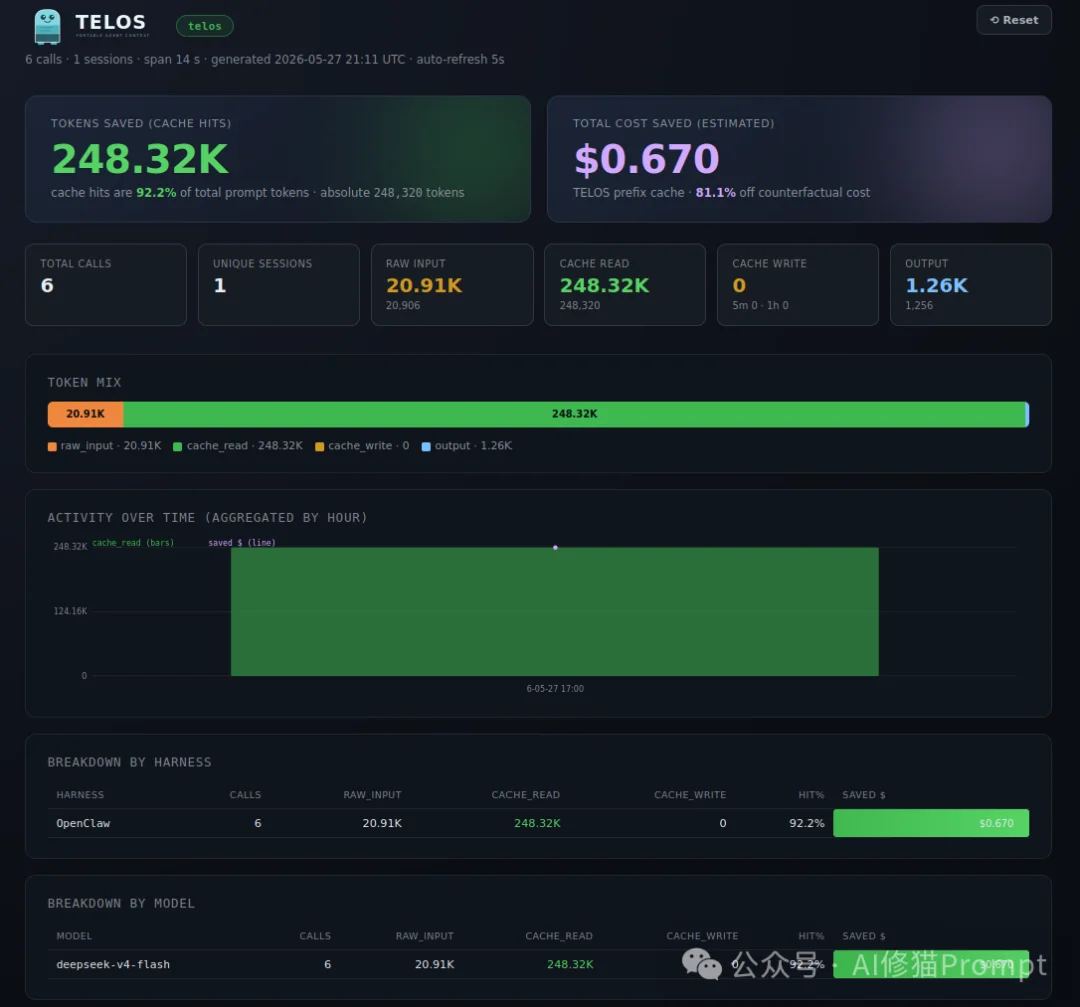Screen dimensions: 1080x1007
Task: Click the $0.670 saved bar in OpenClaw row
Action: (931, 823)
